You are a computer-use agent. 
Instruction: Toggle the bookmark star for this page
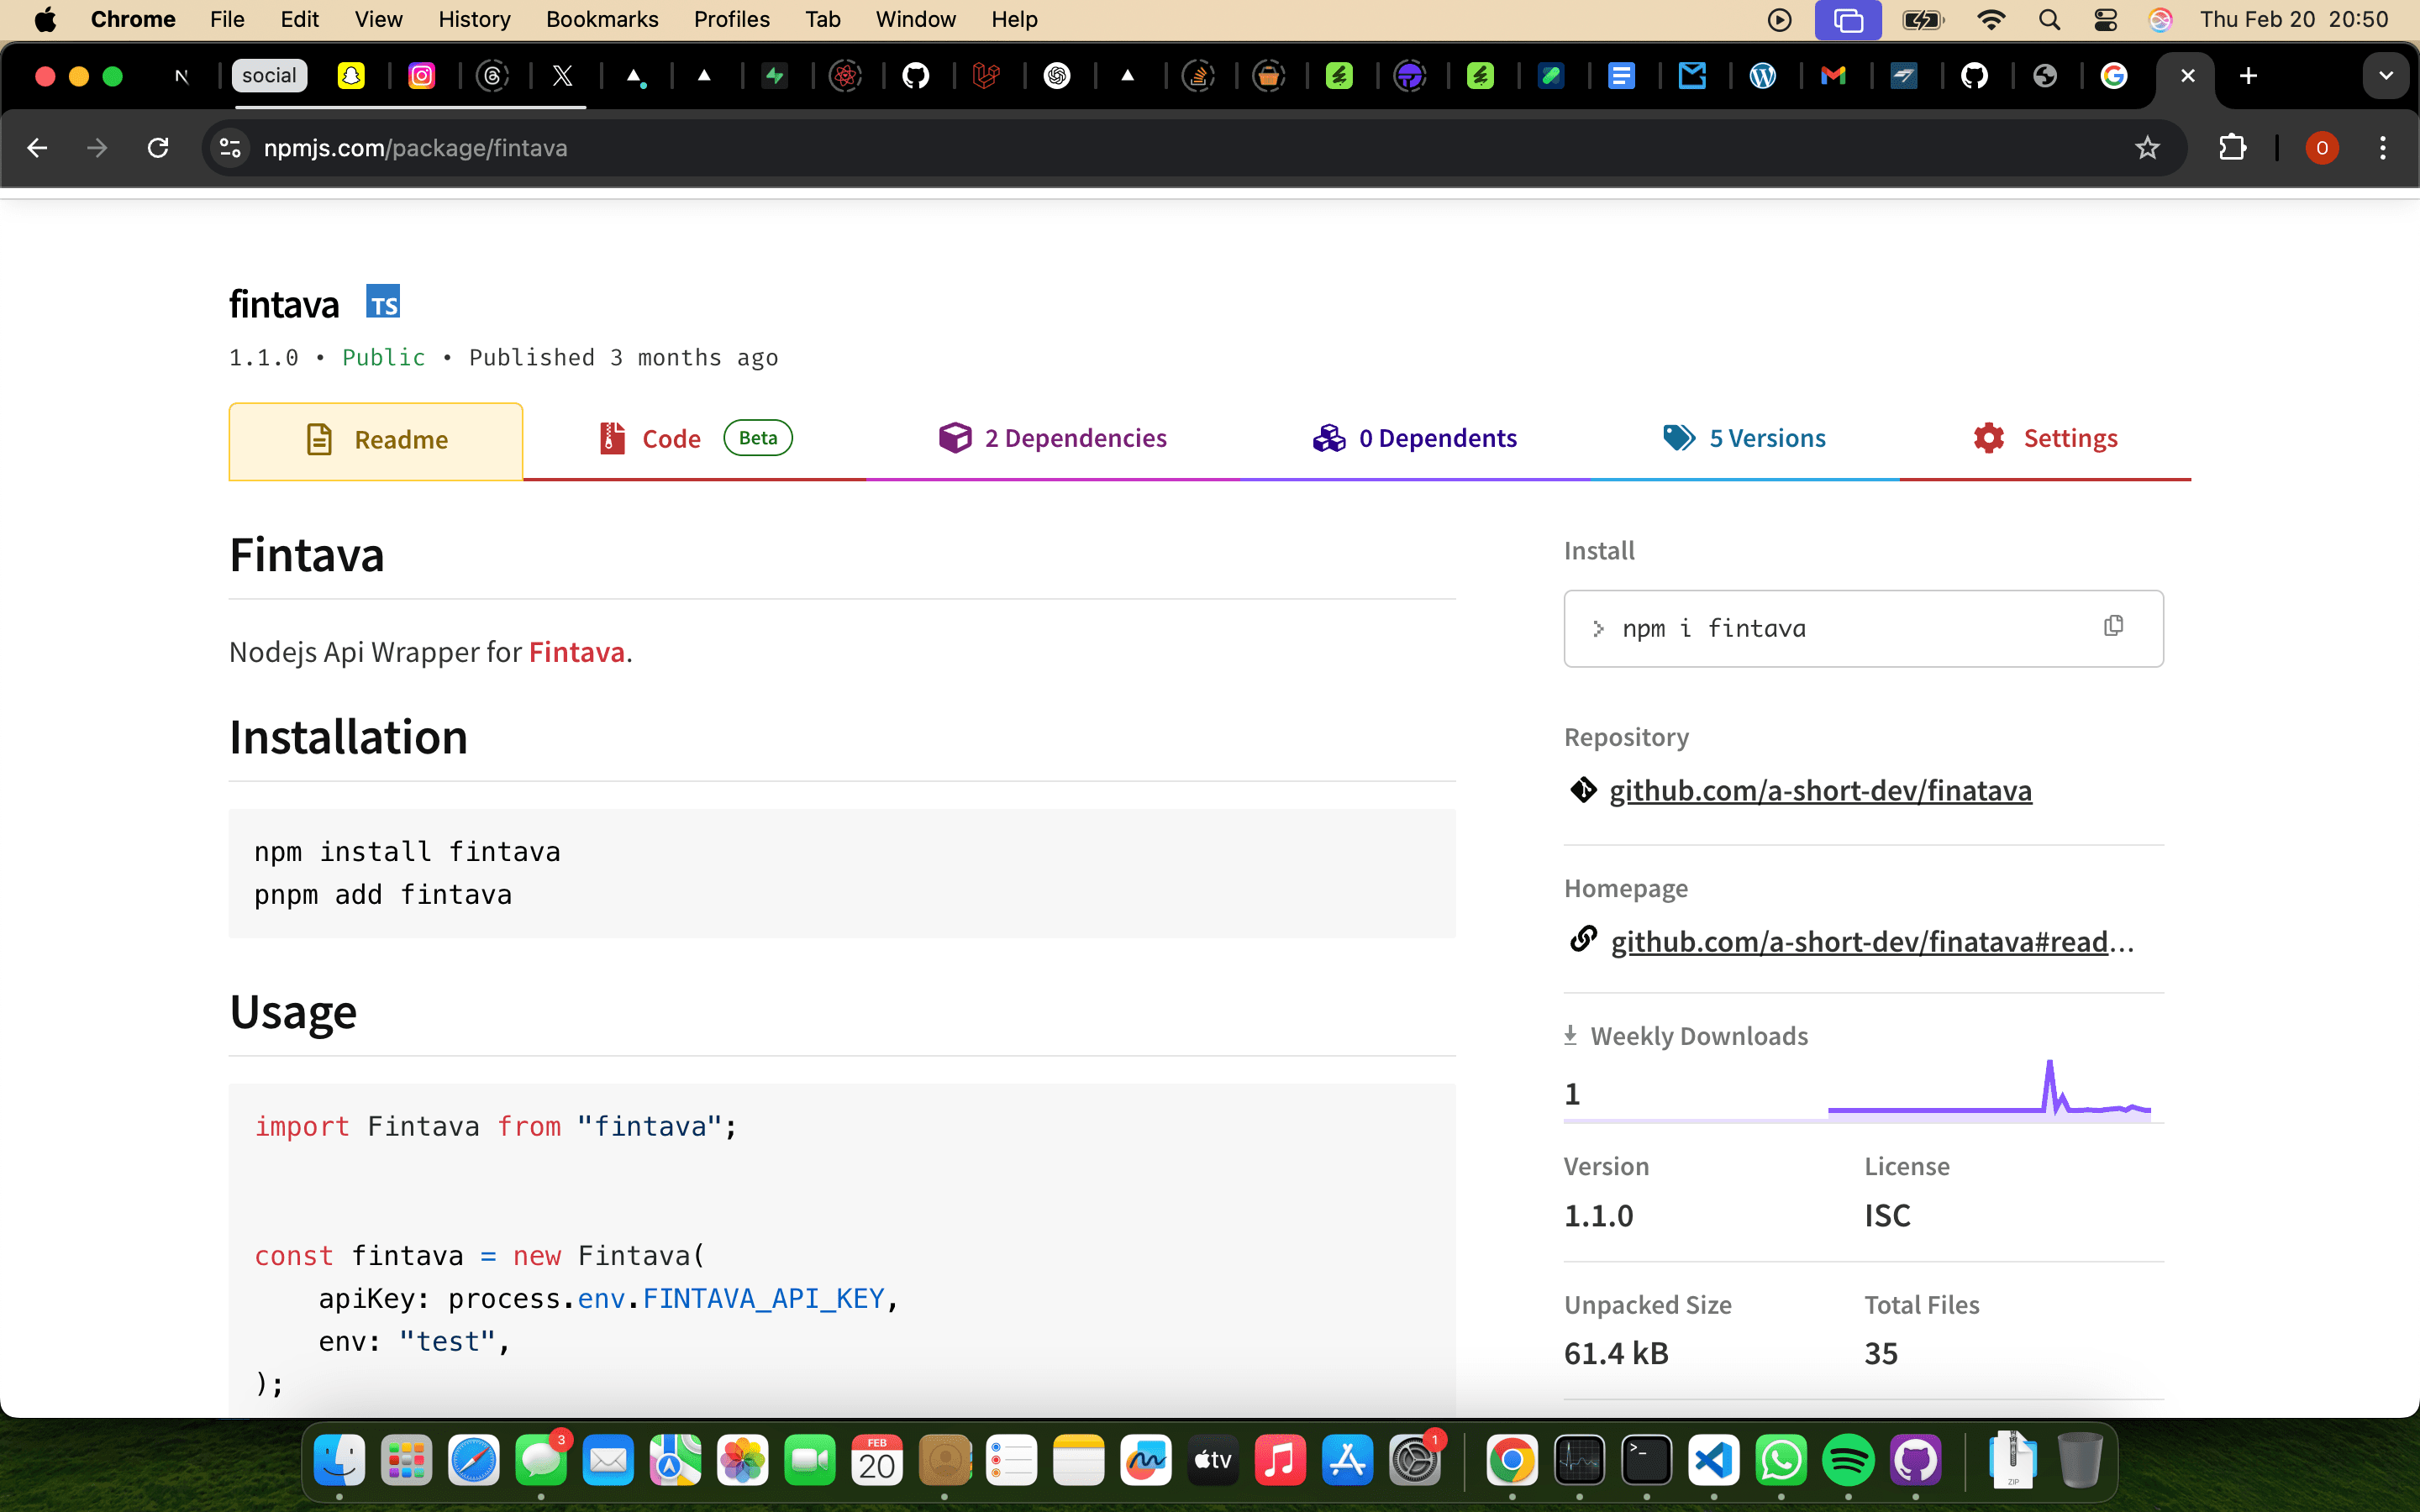tap(2147, 147)
